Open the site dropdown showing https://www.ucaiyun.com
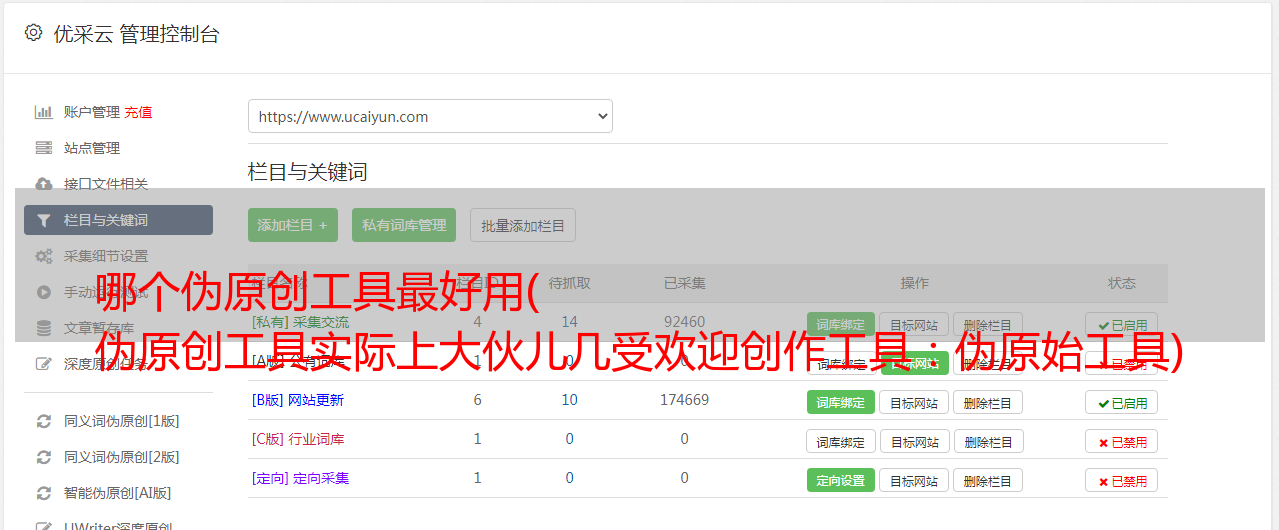The width and height of the screenshot is (1279, 530). (x=430, y=116)
